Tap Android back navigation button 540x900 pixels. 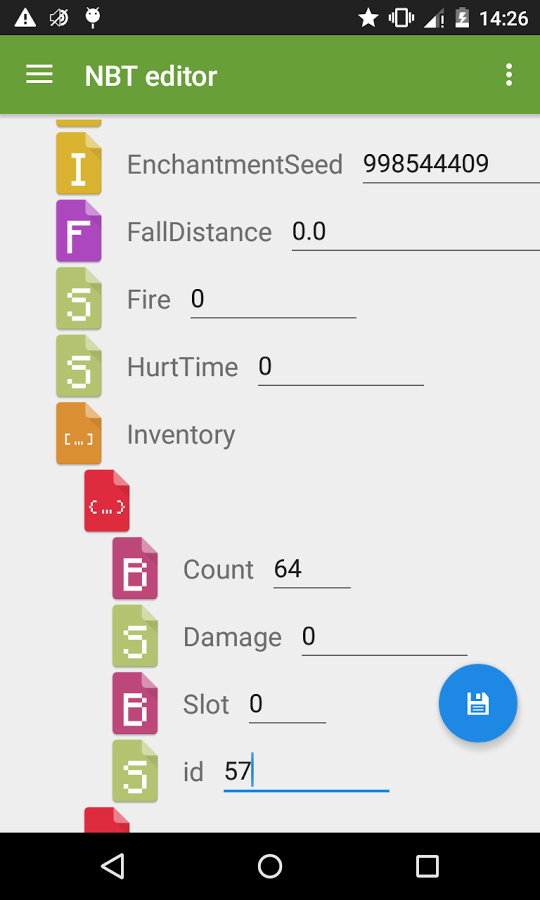tap(113, 866)
